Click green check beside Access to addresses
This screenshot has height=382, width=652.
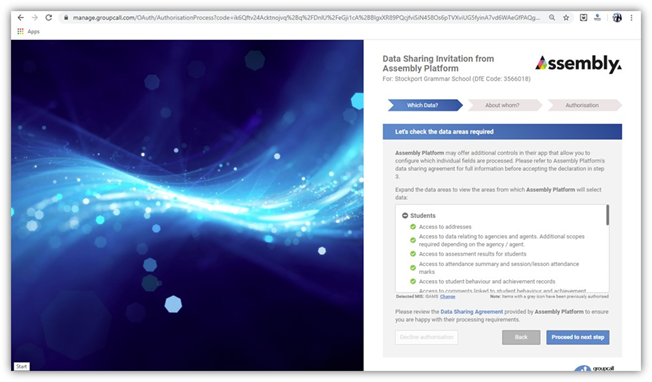click(413, 227)
